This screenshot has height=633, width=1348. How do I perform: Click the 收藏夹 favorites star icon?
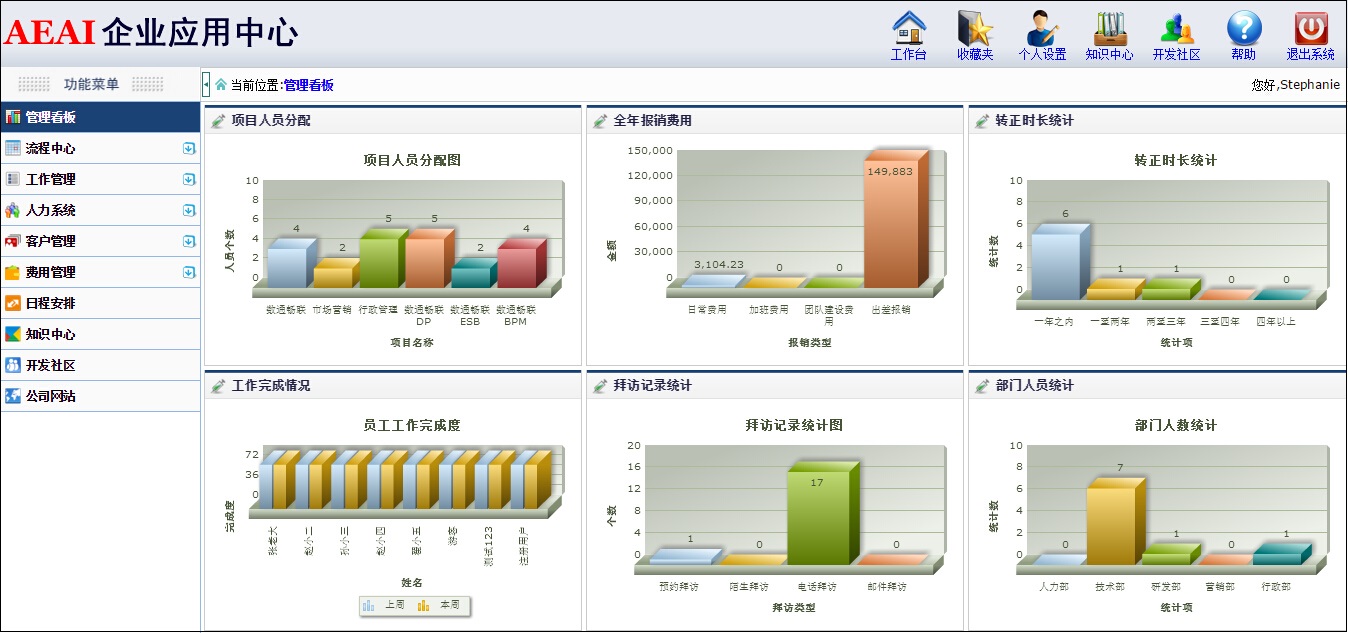tap(975, 28)
